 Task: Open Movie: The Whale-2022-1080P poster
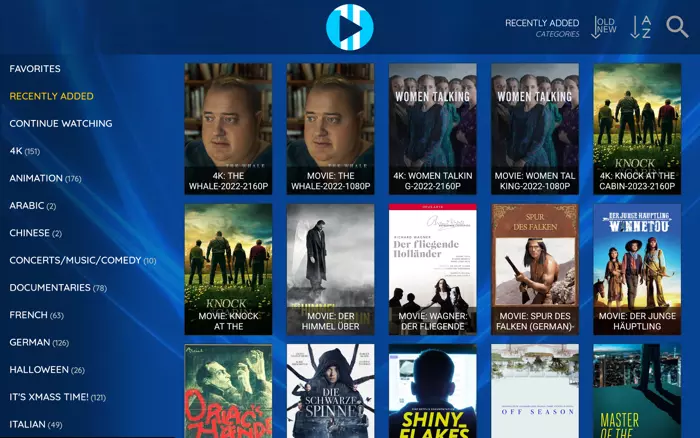(330, 129)
